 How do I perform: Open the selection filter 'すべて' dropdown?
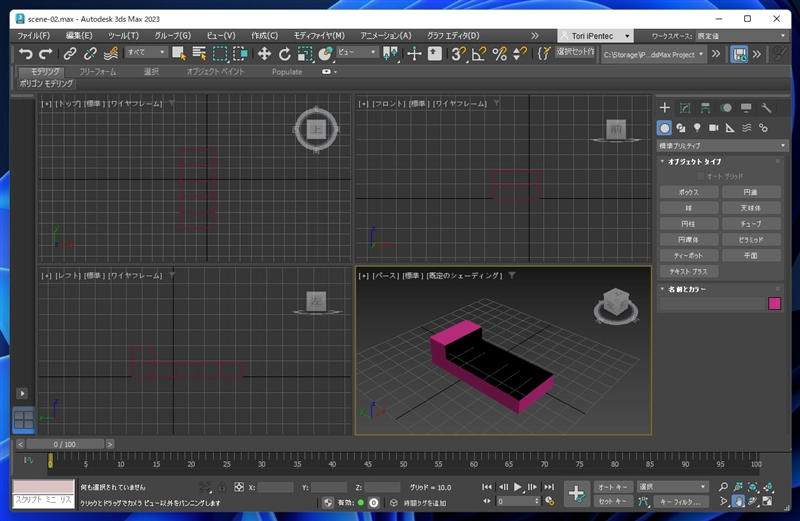146,52
